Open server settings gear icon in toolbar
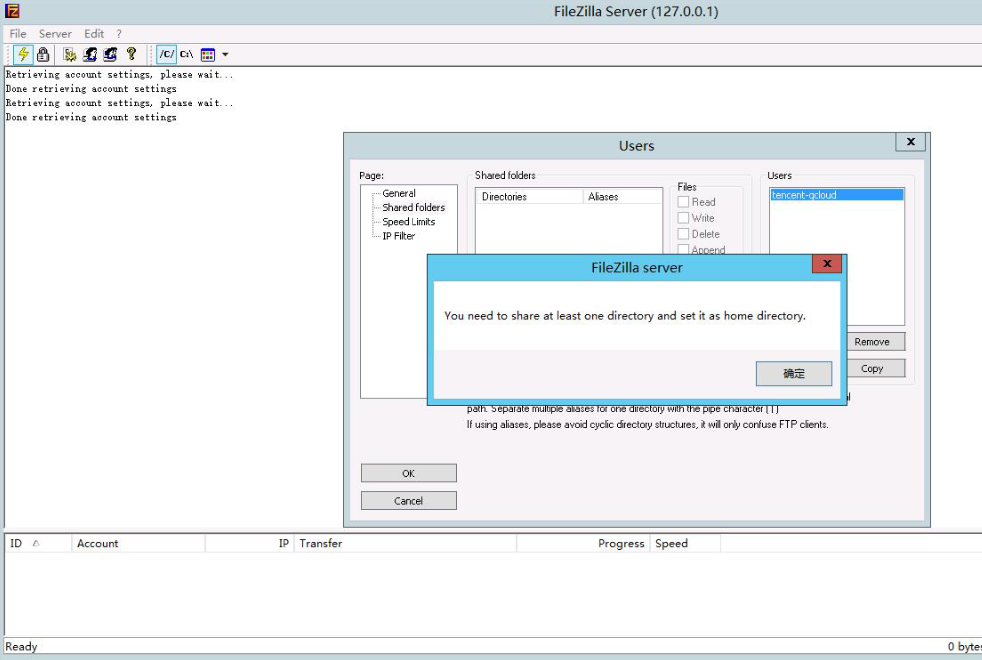 (70, 54)
